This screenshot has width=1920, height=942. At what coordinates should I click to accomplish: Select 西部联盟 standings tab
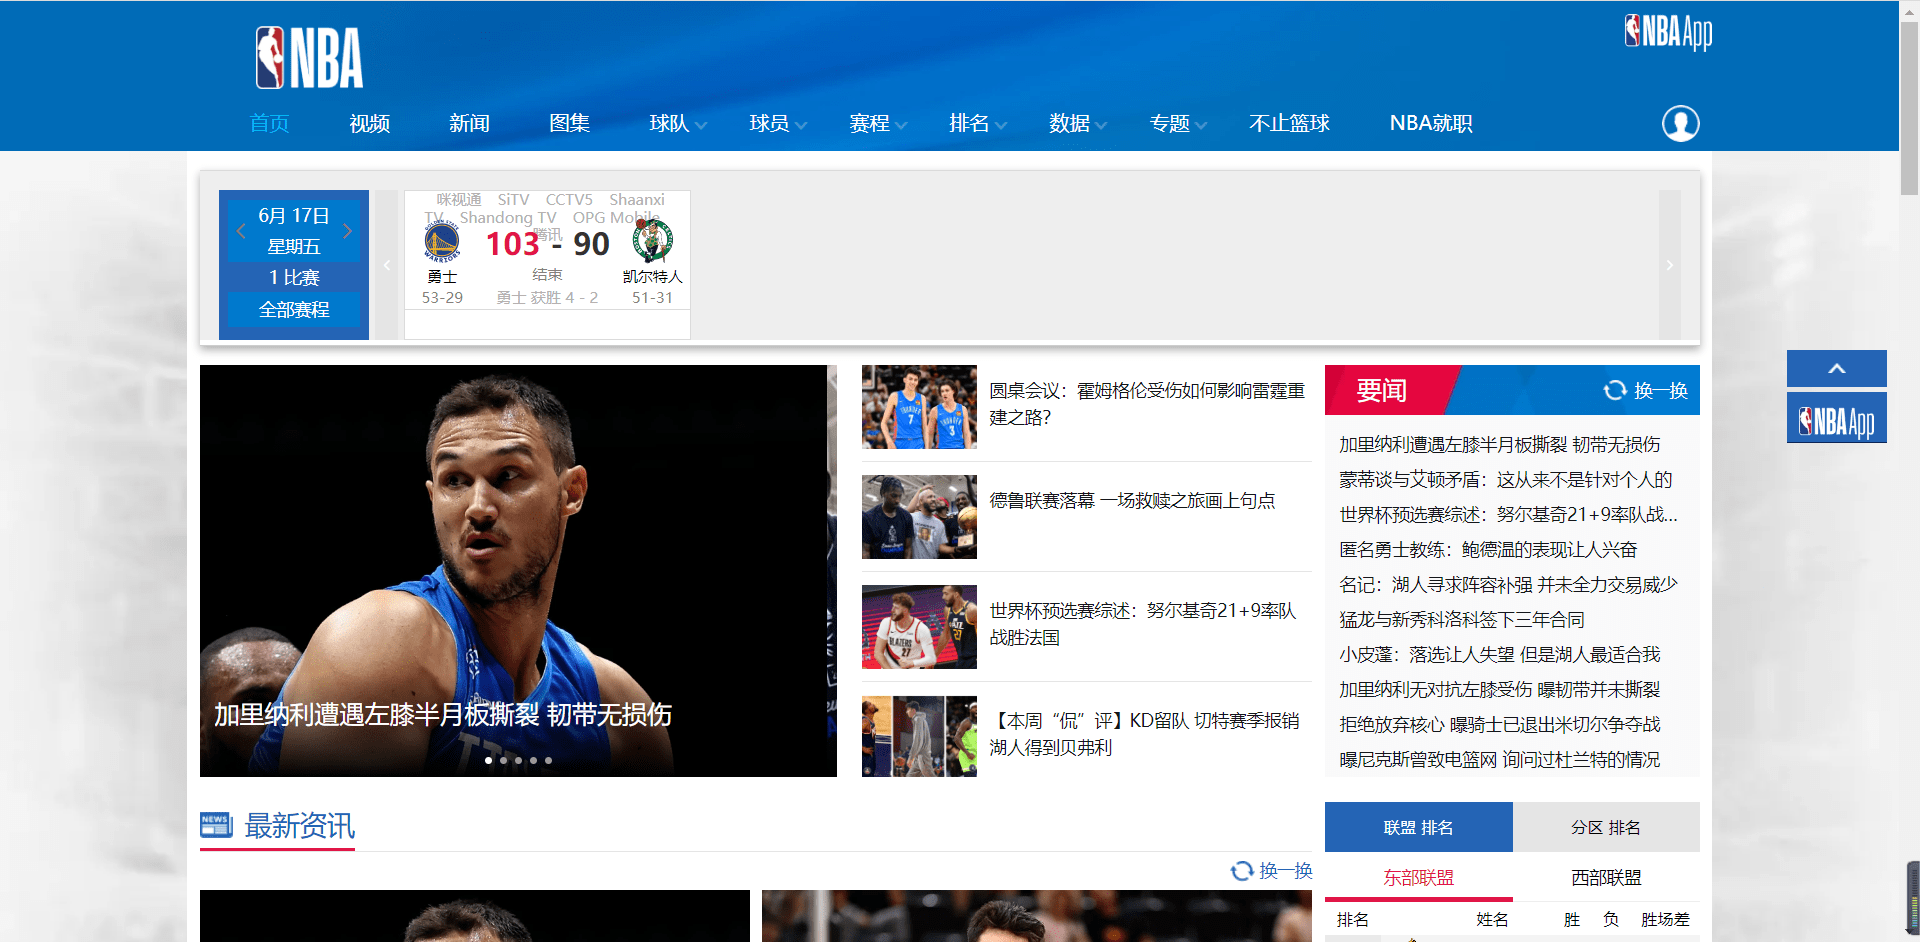[x=1606, y=877]
